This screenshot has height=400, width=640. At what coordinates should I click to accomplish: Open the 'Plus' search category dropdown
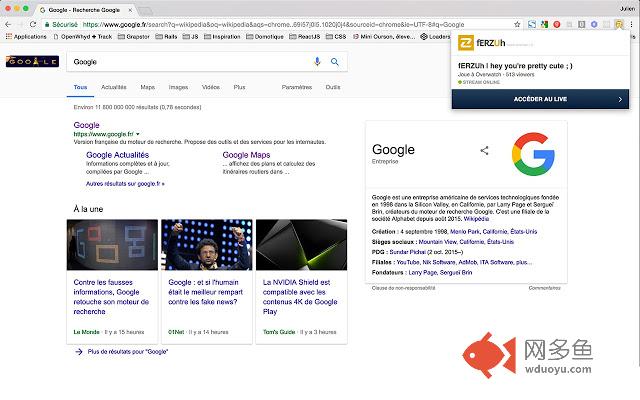tap(240, 87)
